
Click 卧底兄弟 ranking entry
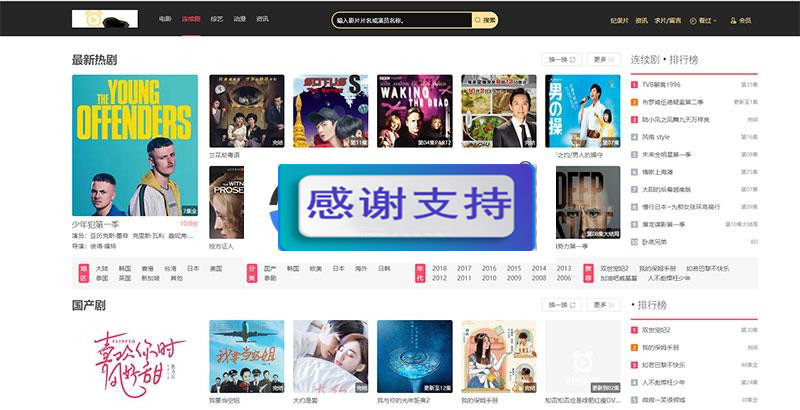pos(654,242)
